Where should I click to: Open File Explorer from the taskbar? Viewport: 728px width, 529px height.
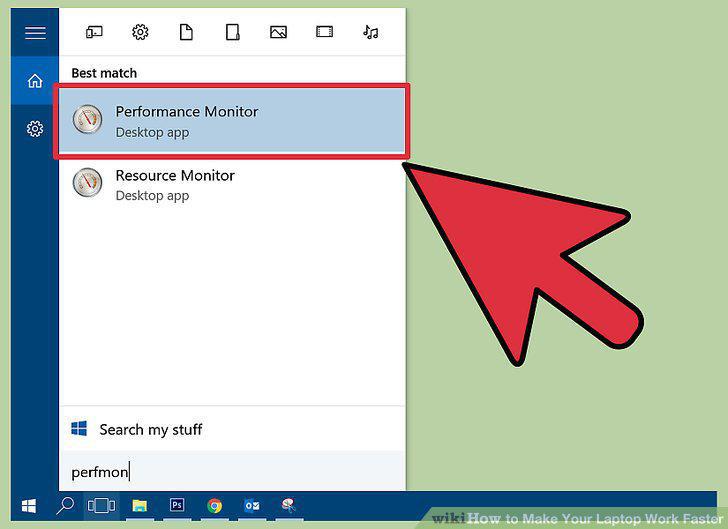139,506
